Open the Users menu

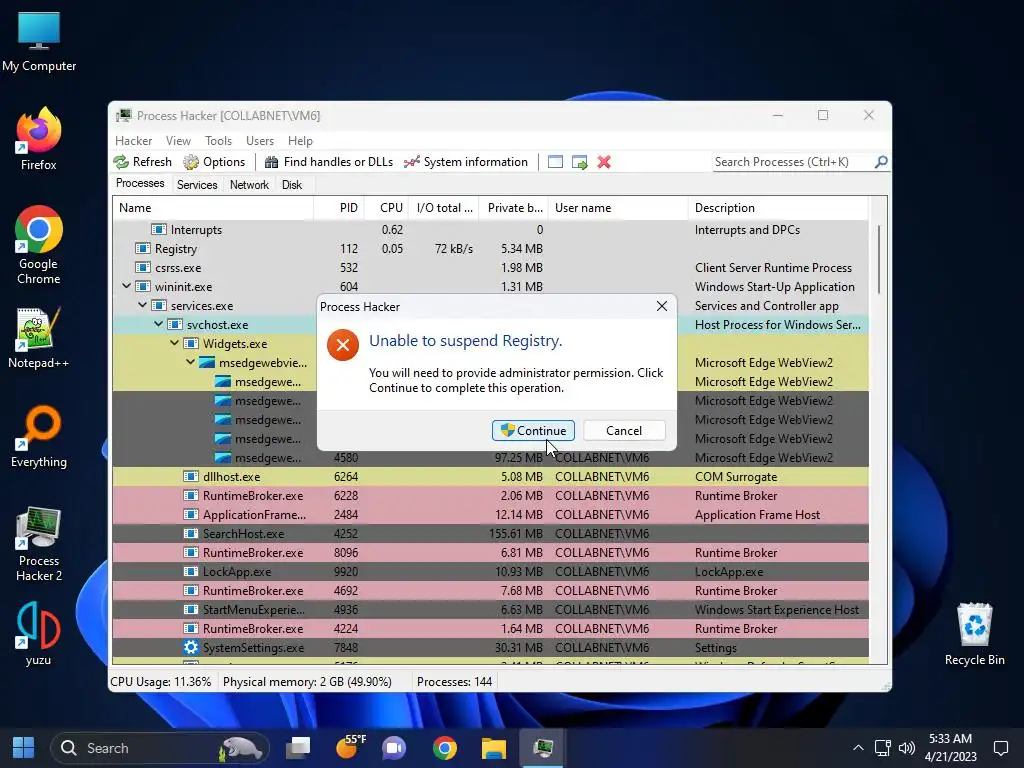tap(260, 140)
